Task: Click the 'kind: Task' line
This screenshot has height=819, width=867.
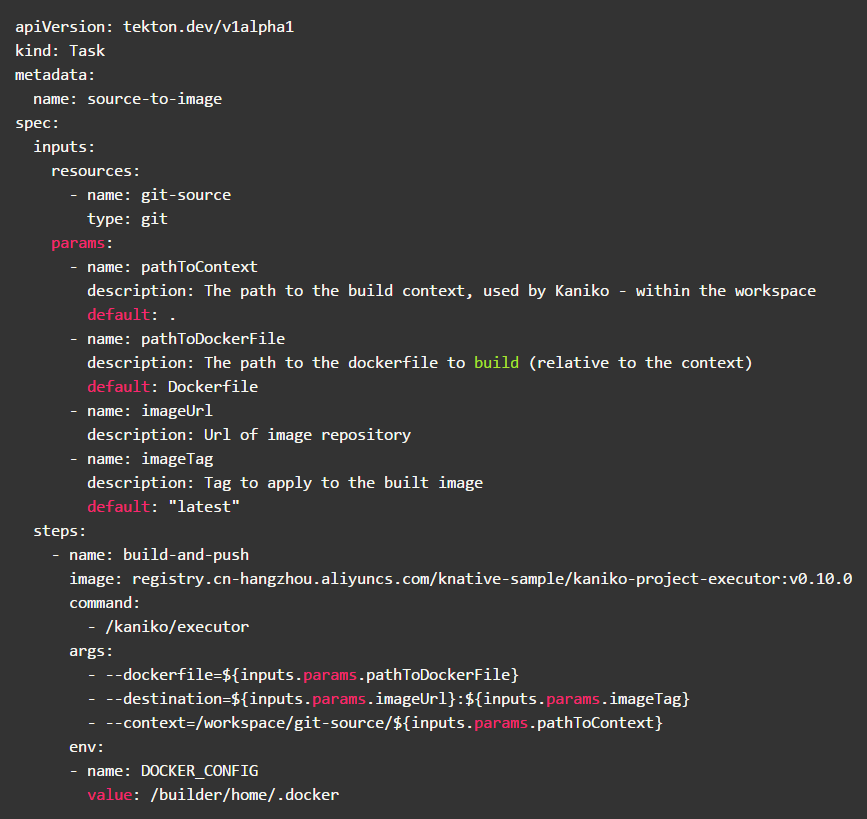Action: 60,51
